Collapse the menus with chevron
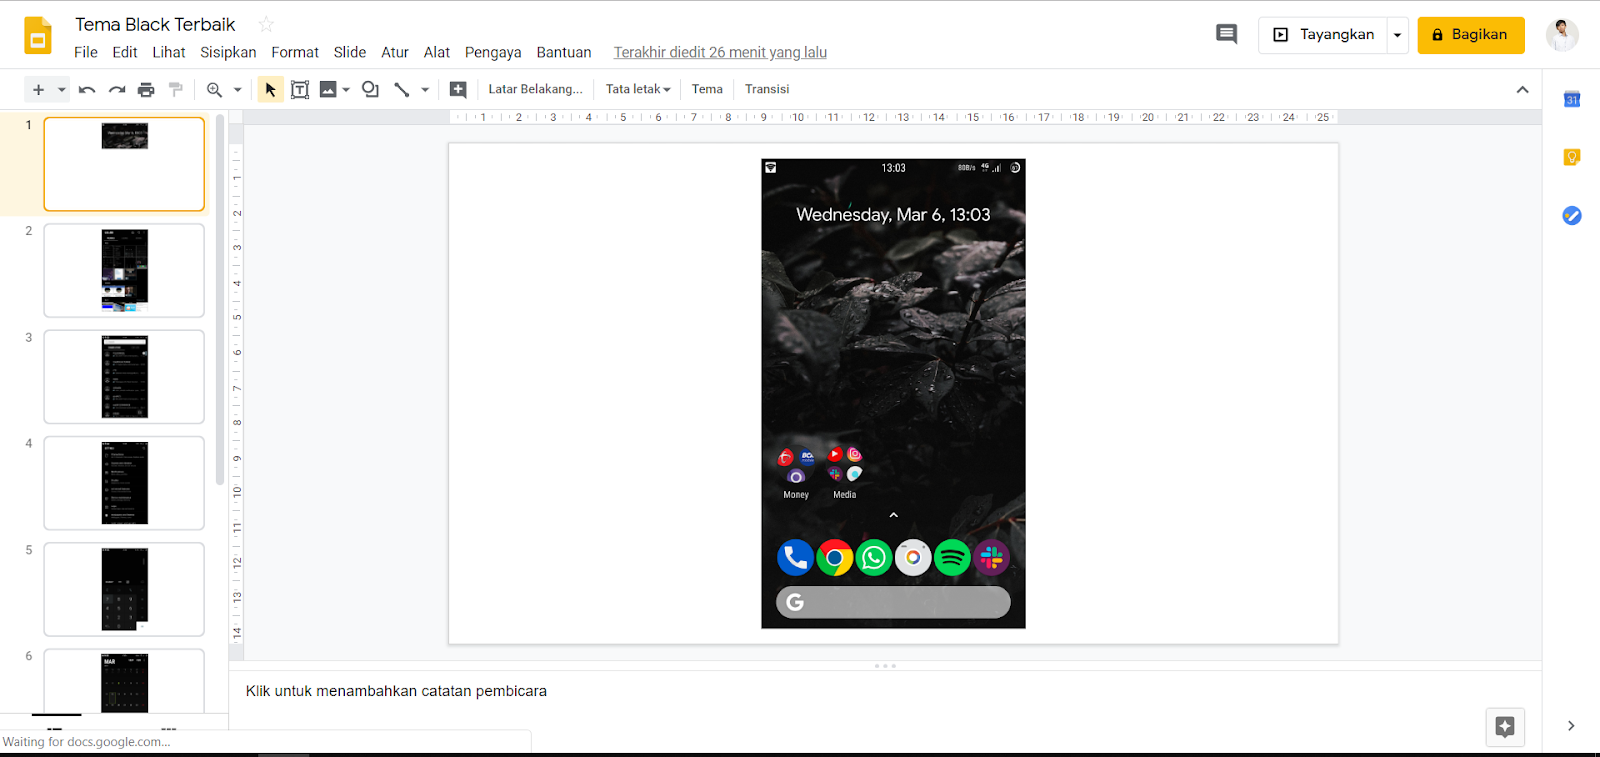Screen dimensions: 1600x757 [x=1522, y=90]
